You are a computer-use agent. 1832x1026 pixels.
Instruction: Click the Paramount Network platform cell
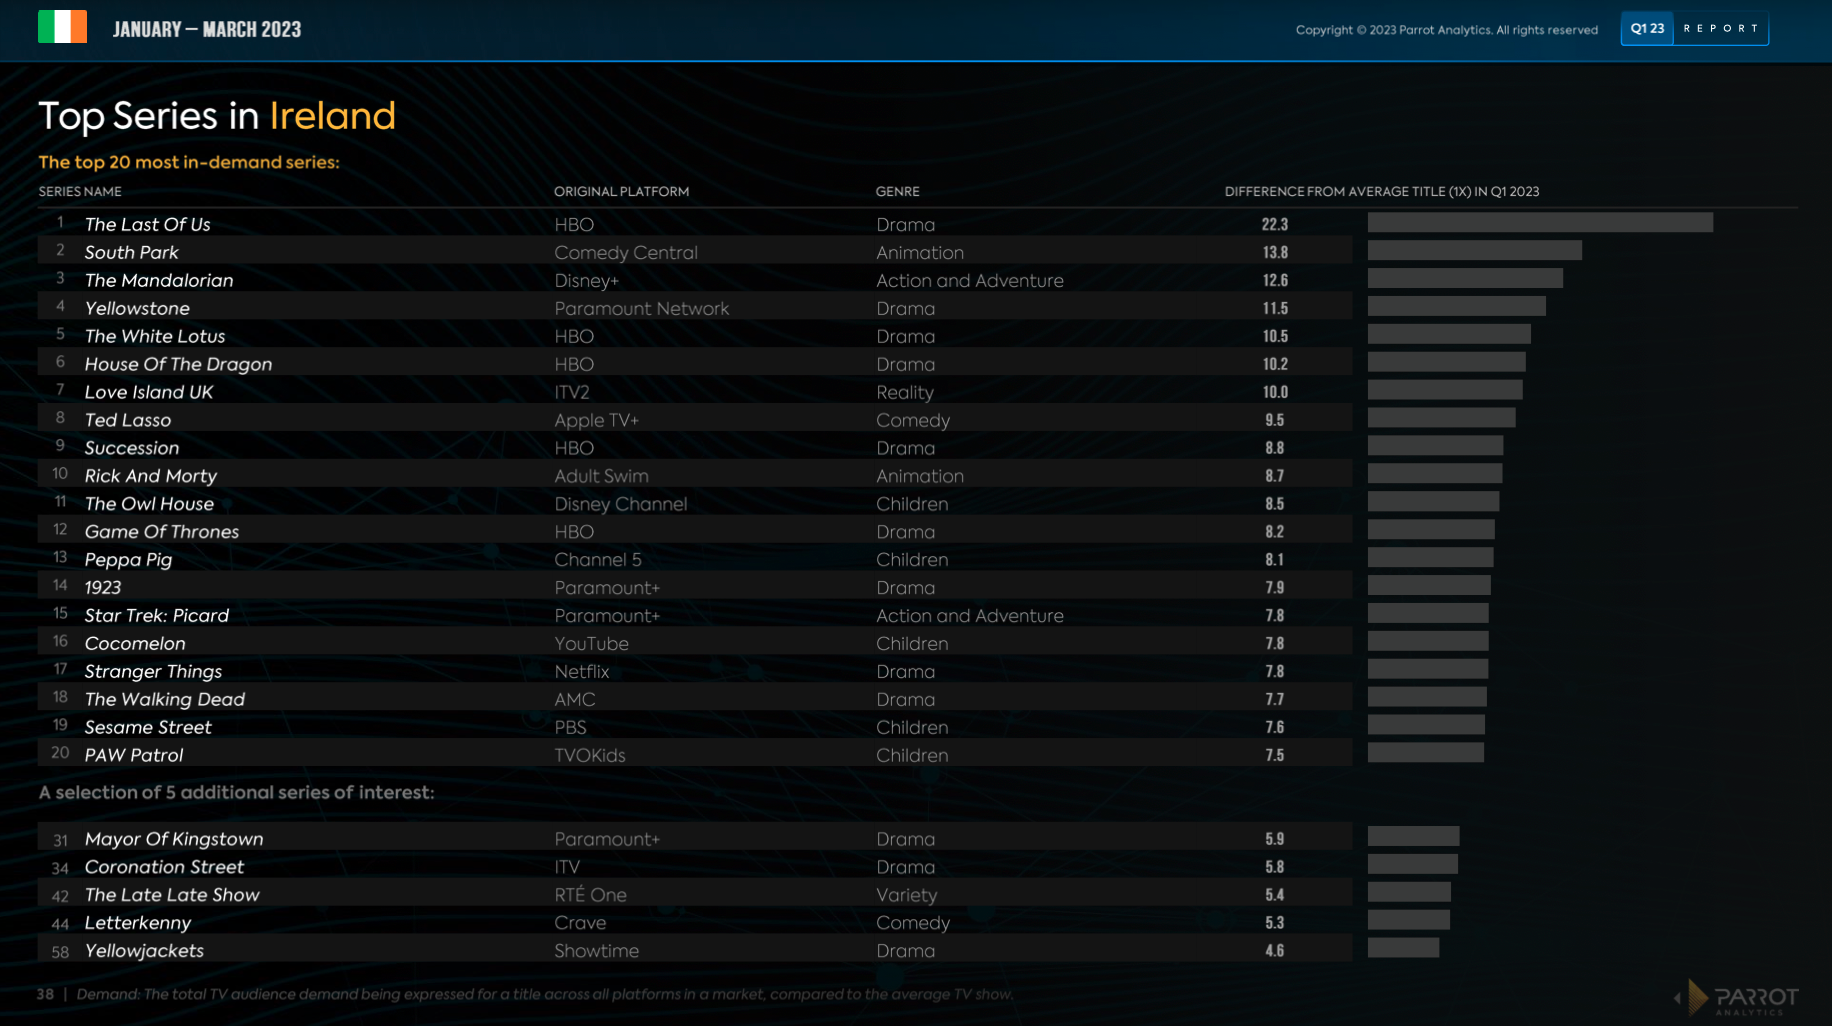coord(642,309)
